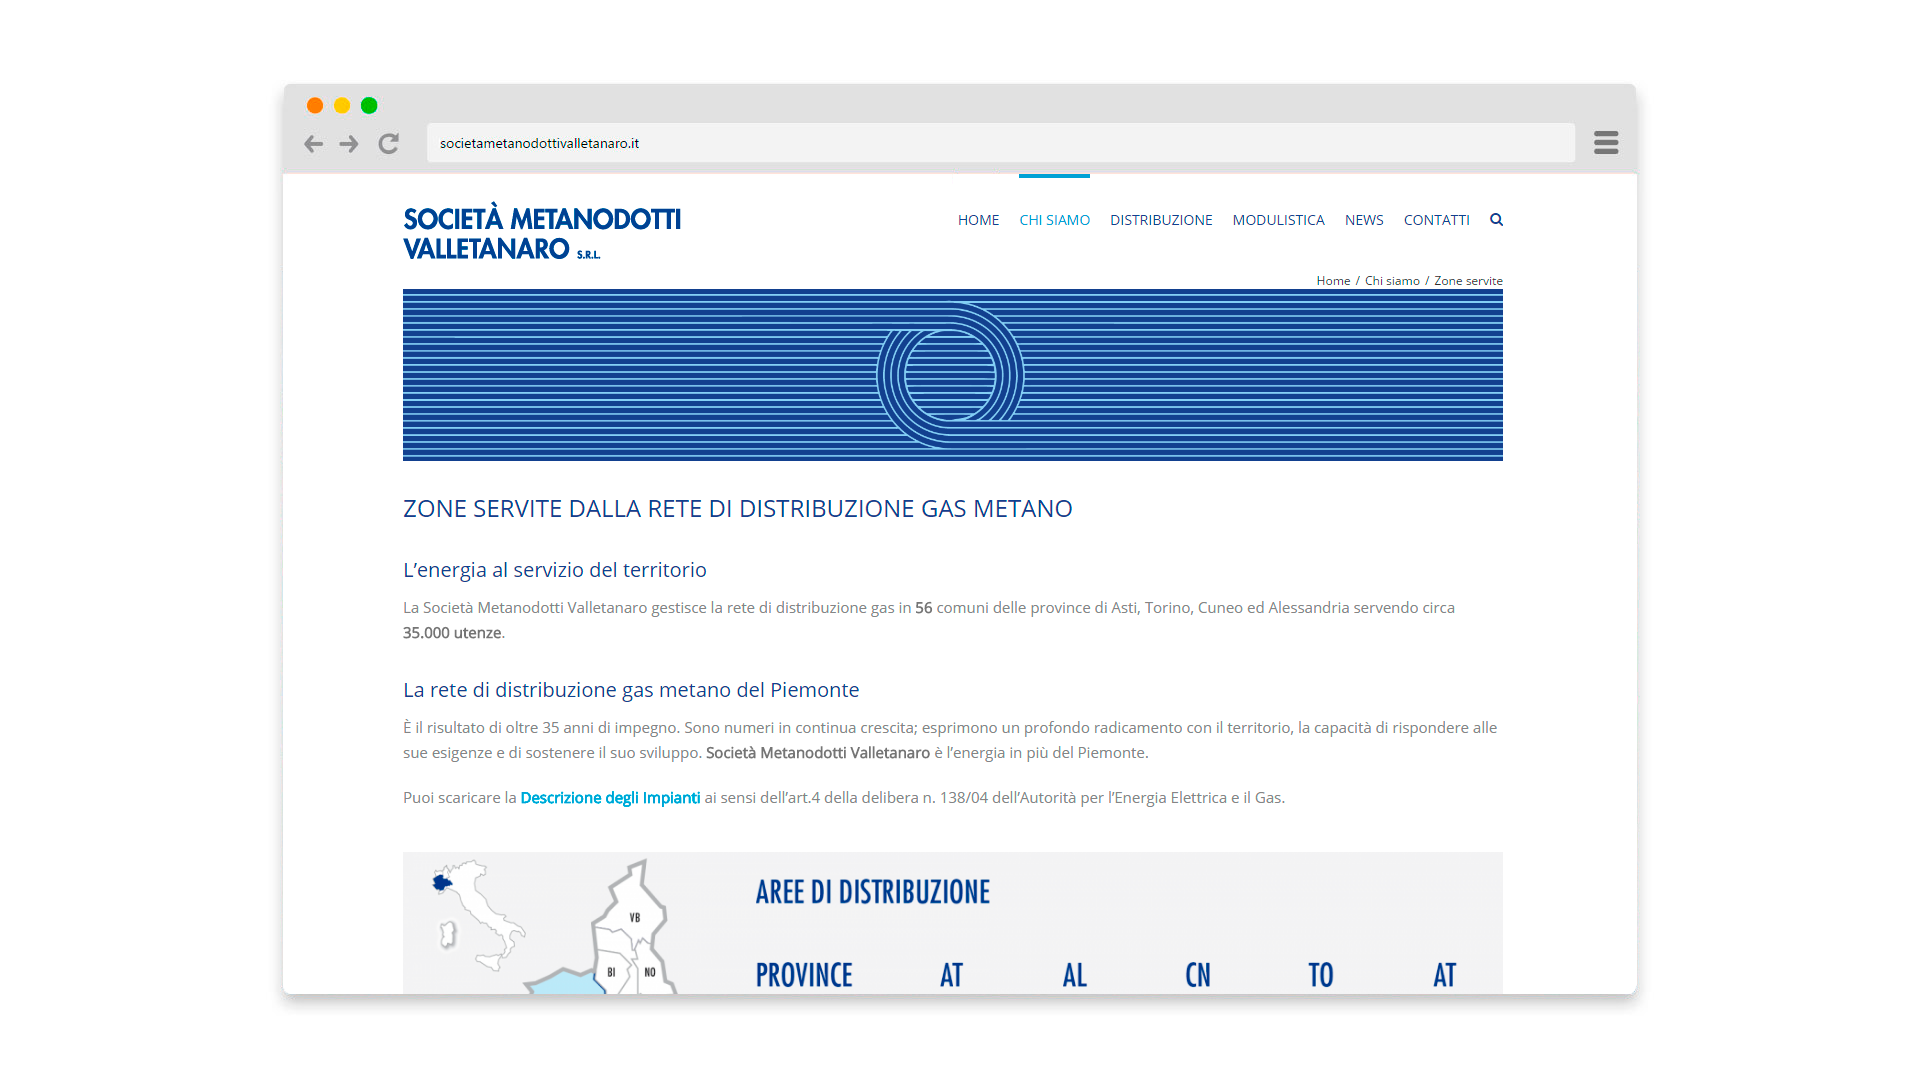Follow Chi siamo breadcrumb link
This screenshot has height=1080, width=1920.
pyautogui.click(x=1392, y=281)
